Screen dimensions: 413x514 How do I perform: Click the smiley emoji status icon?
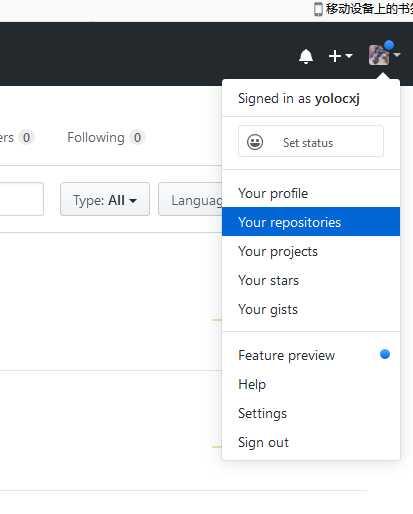[255, 142]
